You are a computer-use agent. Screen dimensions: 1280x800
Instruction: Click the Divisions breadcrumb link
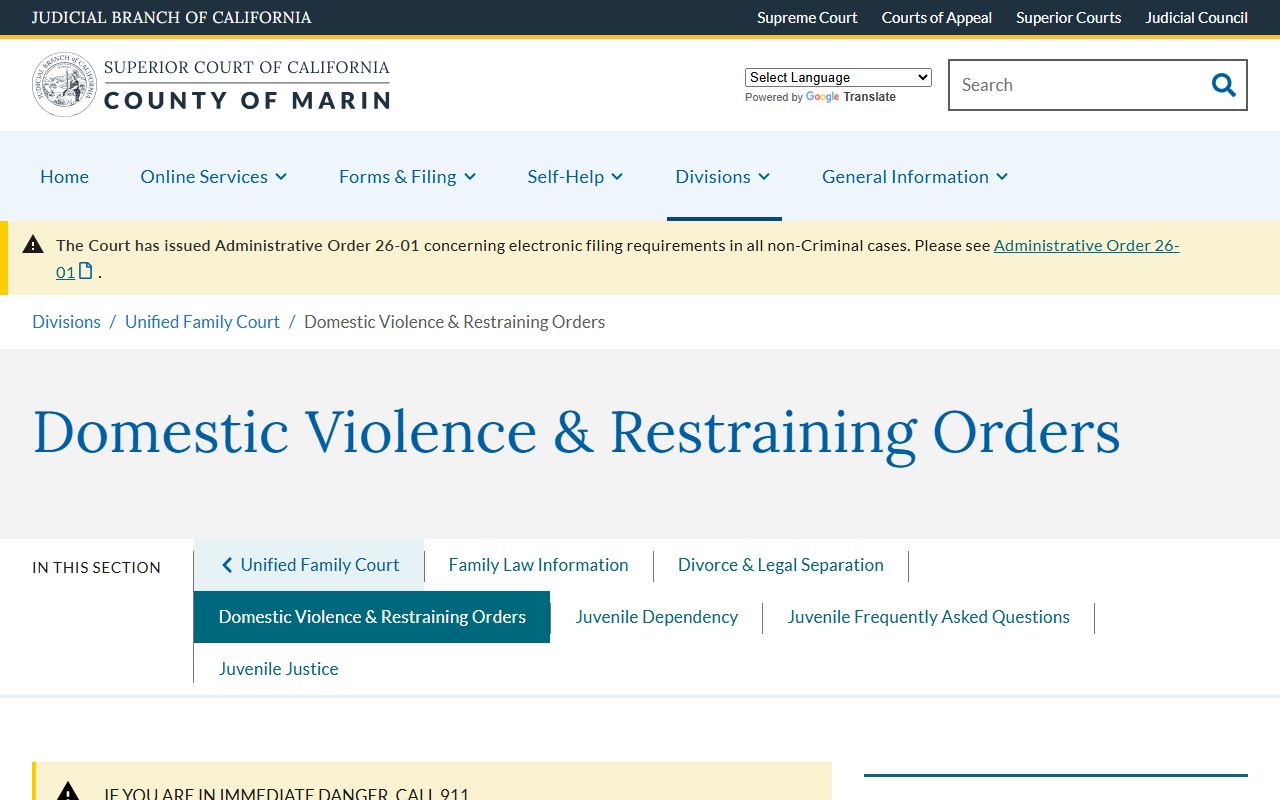pyautogui.click(x=66, y=322)
